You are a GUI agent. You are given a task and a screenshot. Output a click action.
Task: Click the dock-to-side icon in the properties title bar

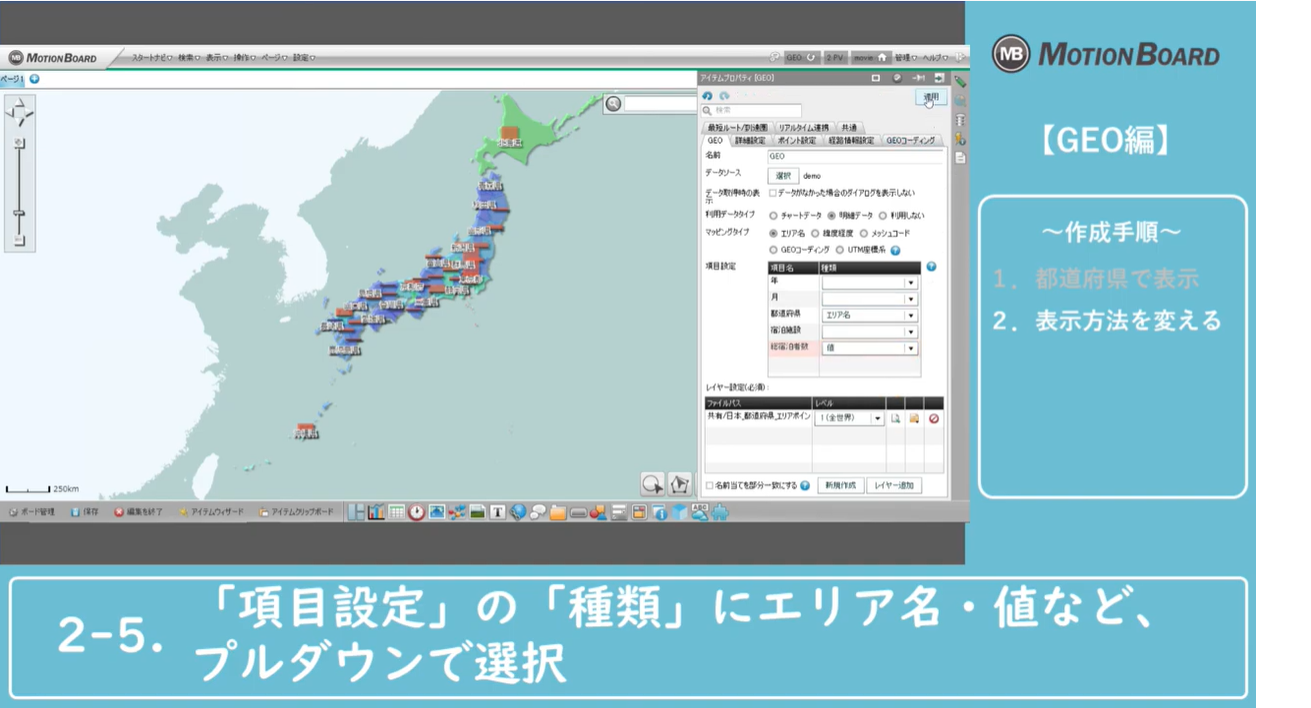tap(939, 77)
